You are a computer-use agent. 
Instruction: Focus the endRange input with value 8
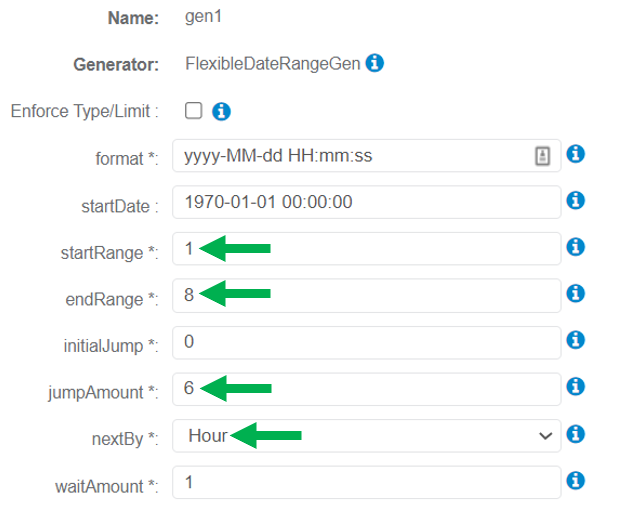pyautogui.click(x=367, y=295)
